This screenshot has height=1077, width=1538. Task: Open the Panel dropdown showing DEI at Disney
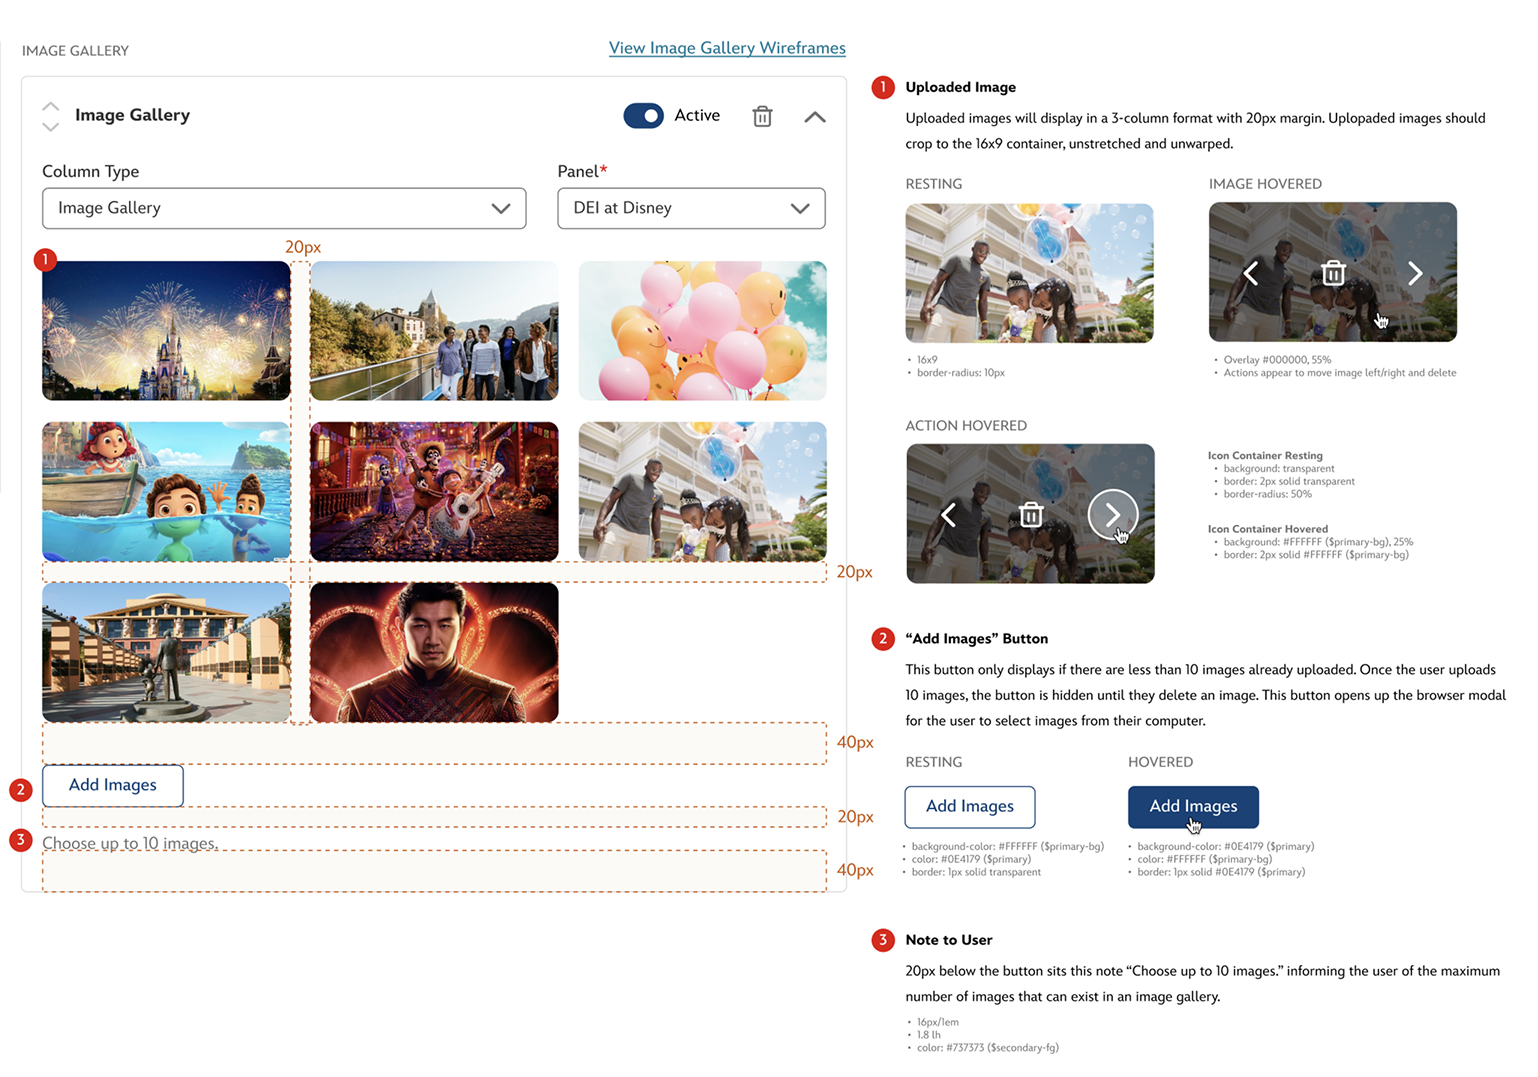tap(691, 208)
